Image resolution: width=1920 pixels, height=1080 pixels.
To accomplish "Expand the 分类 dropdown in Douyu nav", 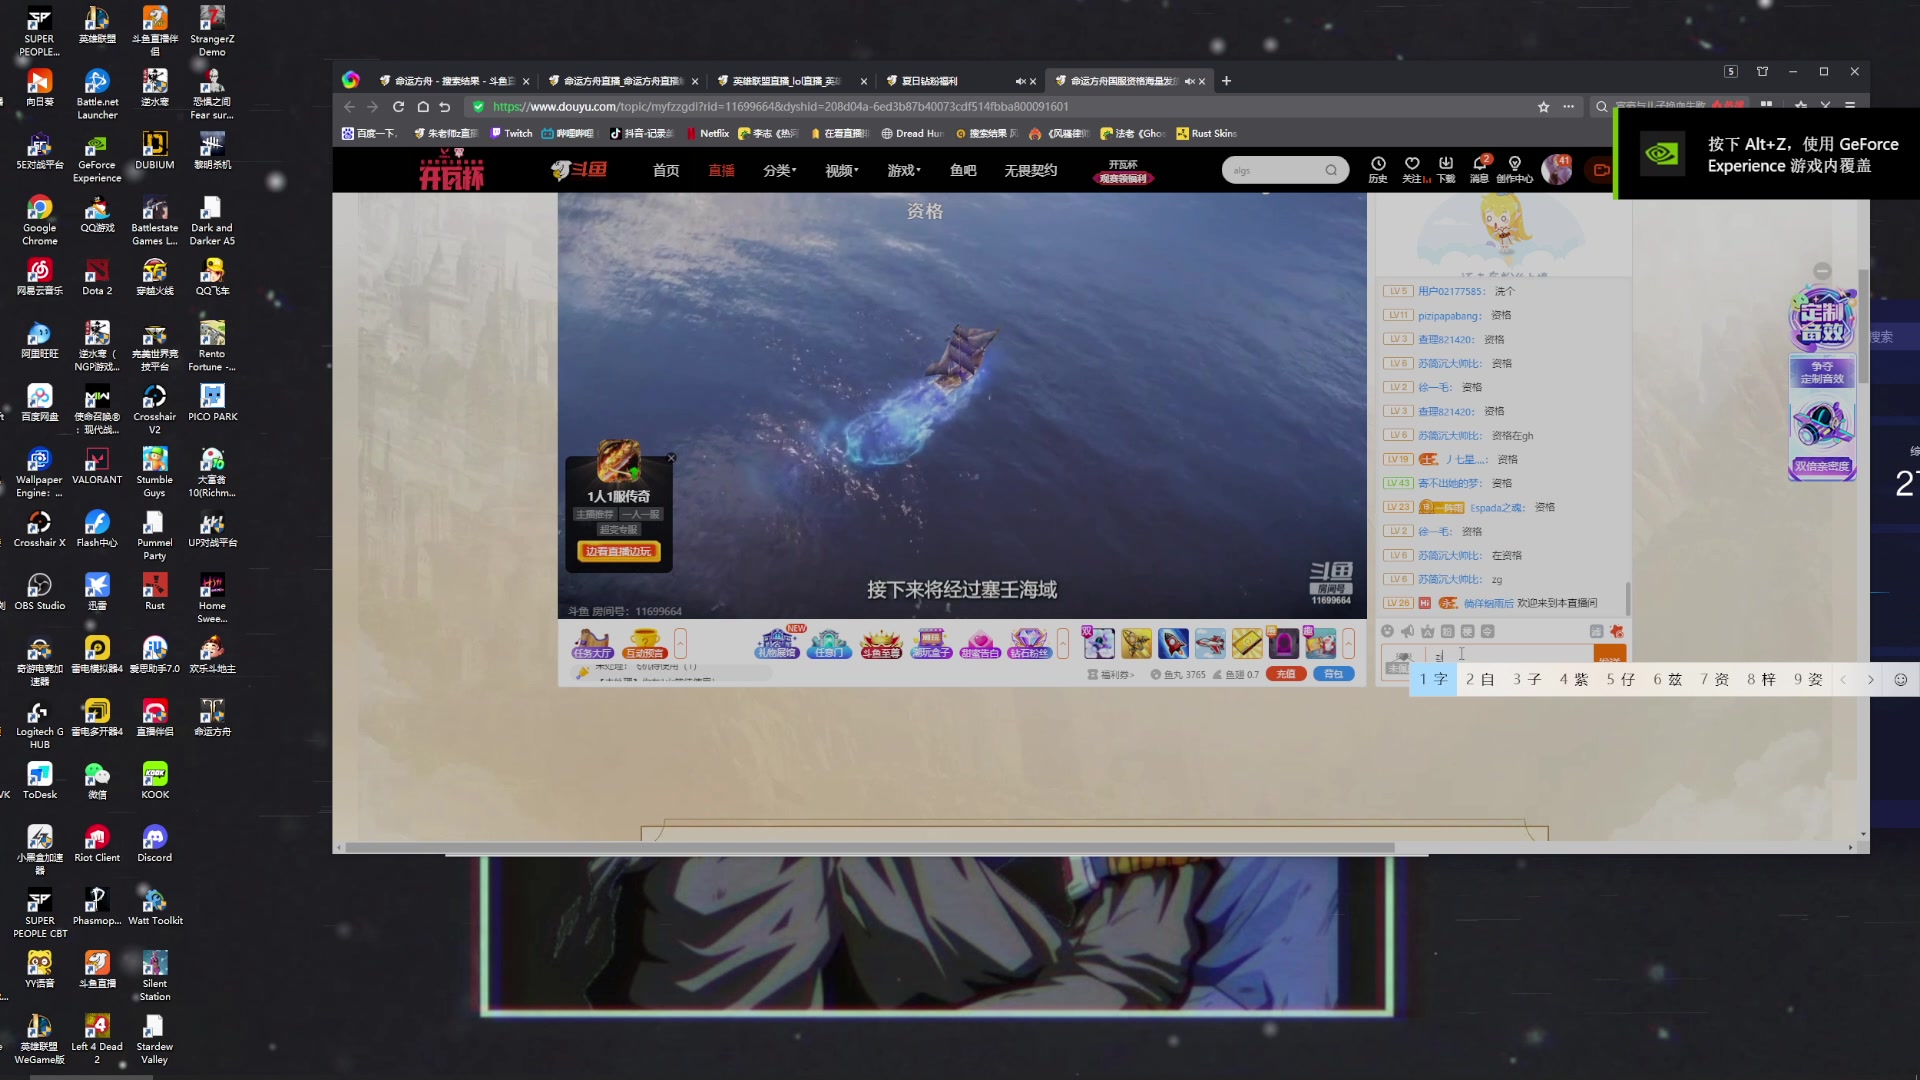I will 779,170.
